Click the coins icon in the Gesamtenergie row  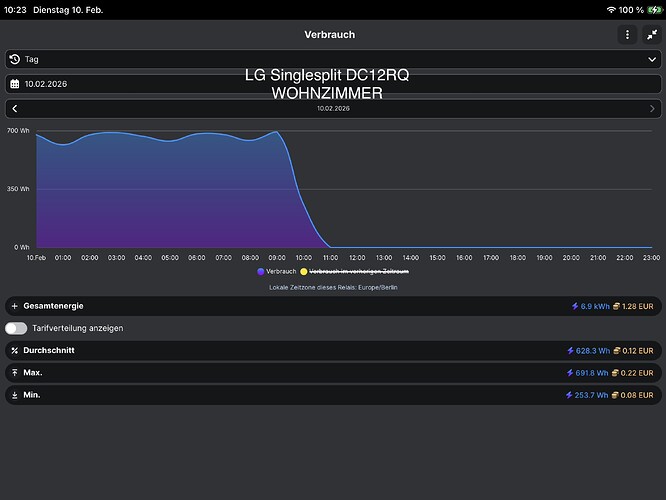pyautogui.click(x=616, y=306)
